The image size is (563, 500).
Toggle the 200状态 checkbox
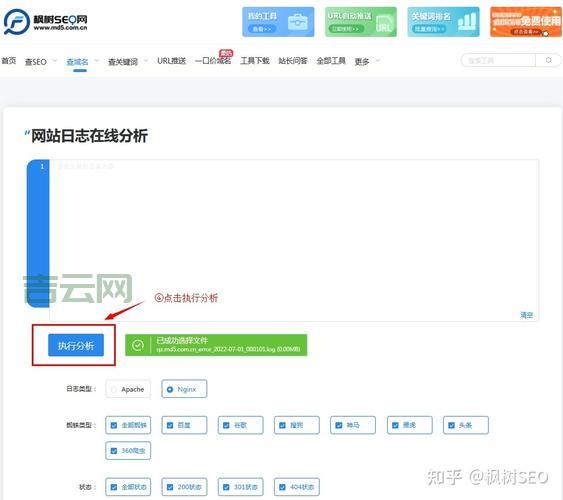click(184, 487)
